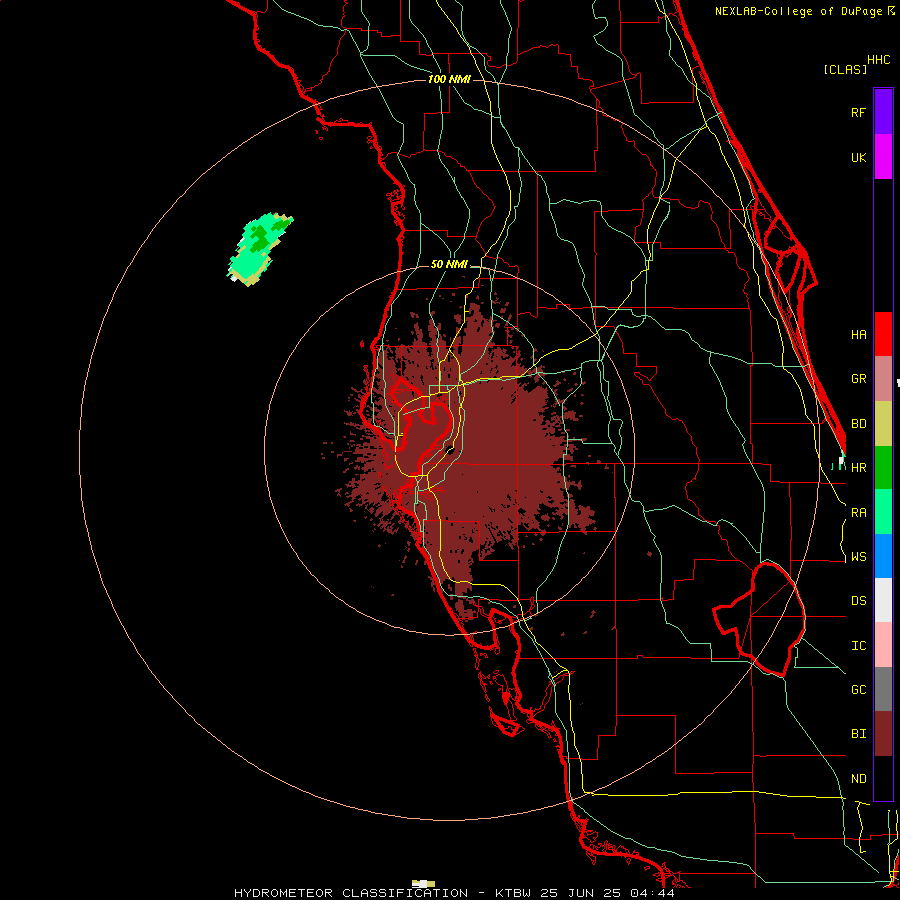900x900 pixels.
Task: Select the light pink IC legend swatch
Action: pyautogui.click(x=883, y=645)
